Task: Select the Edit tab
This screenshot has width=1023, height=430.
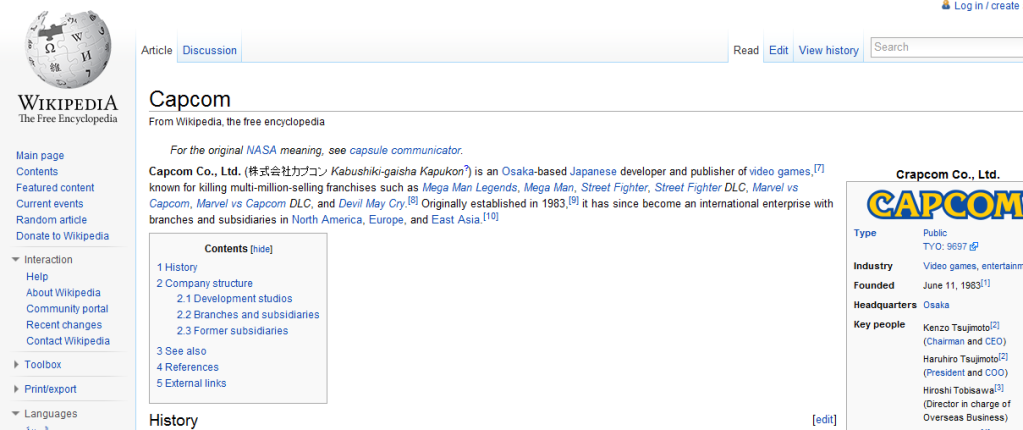Action: [778, 50]
